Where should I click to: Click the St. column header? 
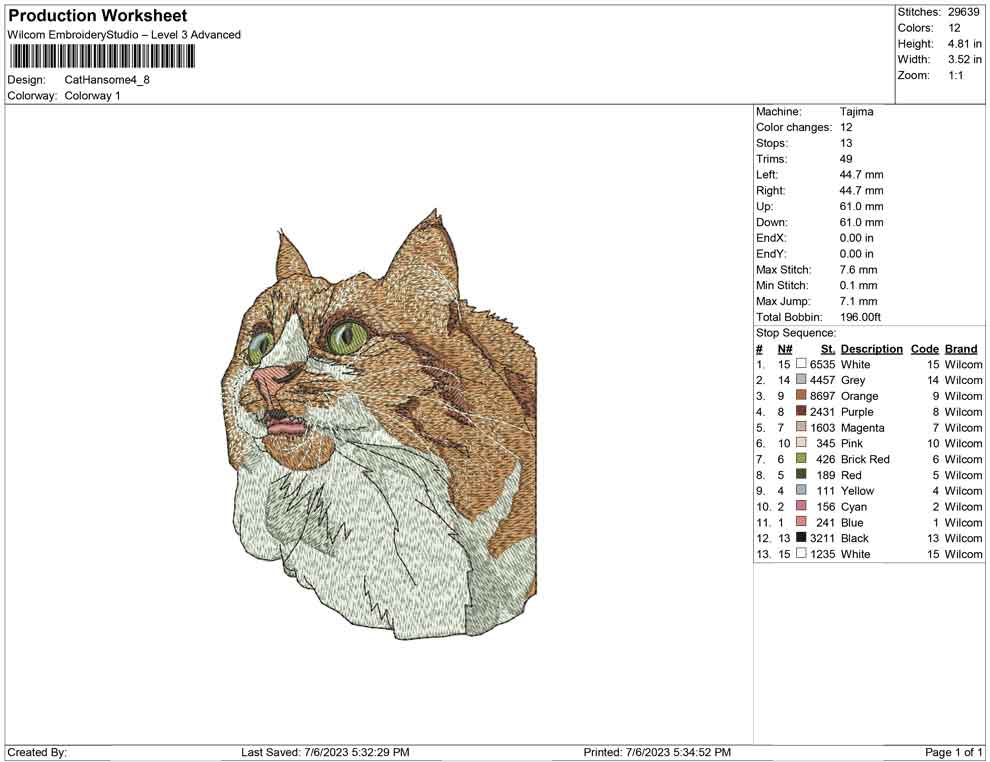(828, 348)
